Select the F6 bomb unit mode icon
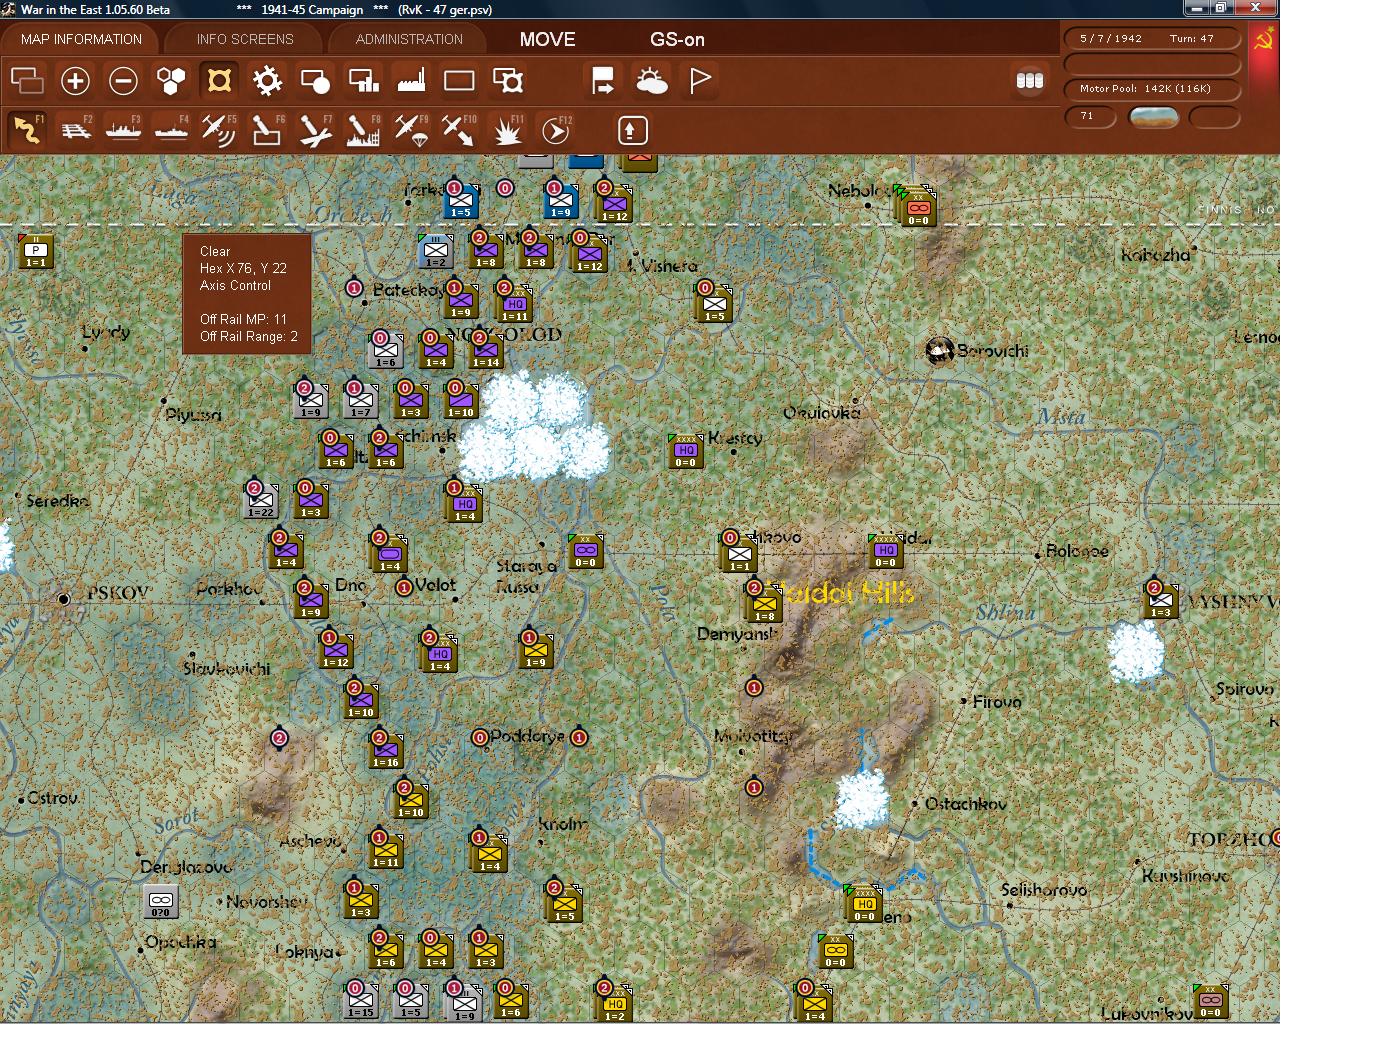Image resolution: width=1383 pixels, height=1037 pixels. click(267, 130)
